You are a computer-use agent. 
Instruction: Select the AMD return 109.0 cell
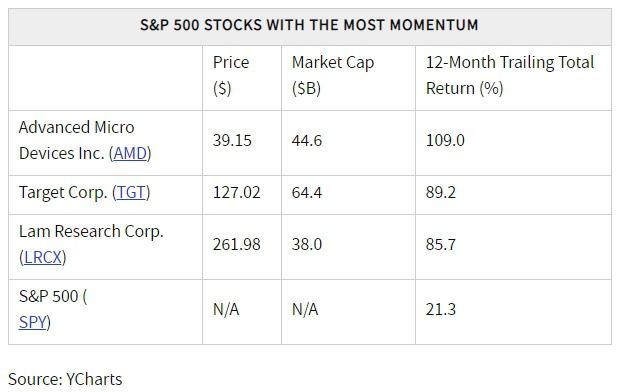[x=513, y=143]
